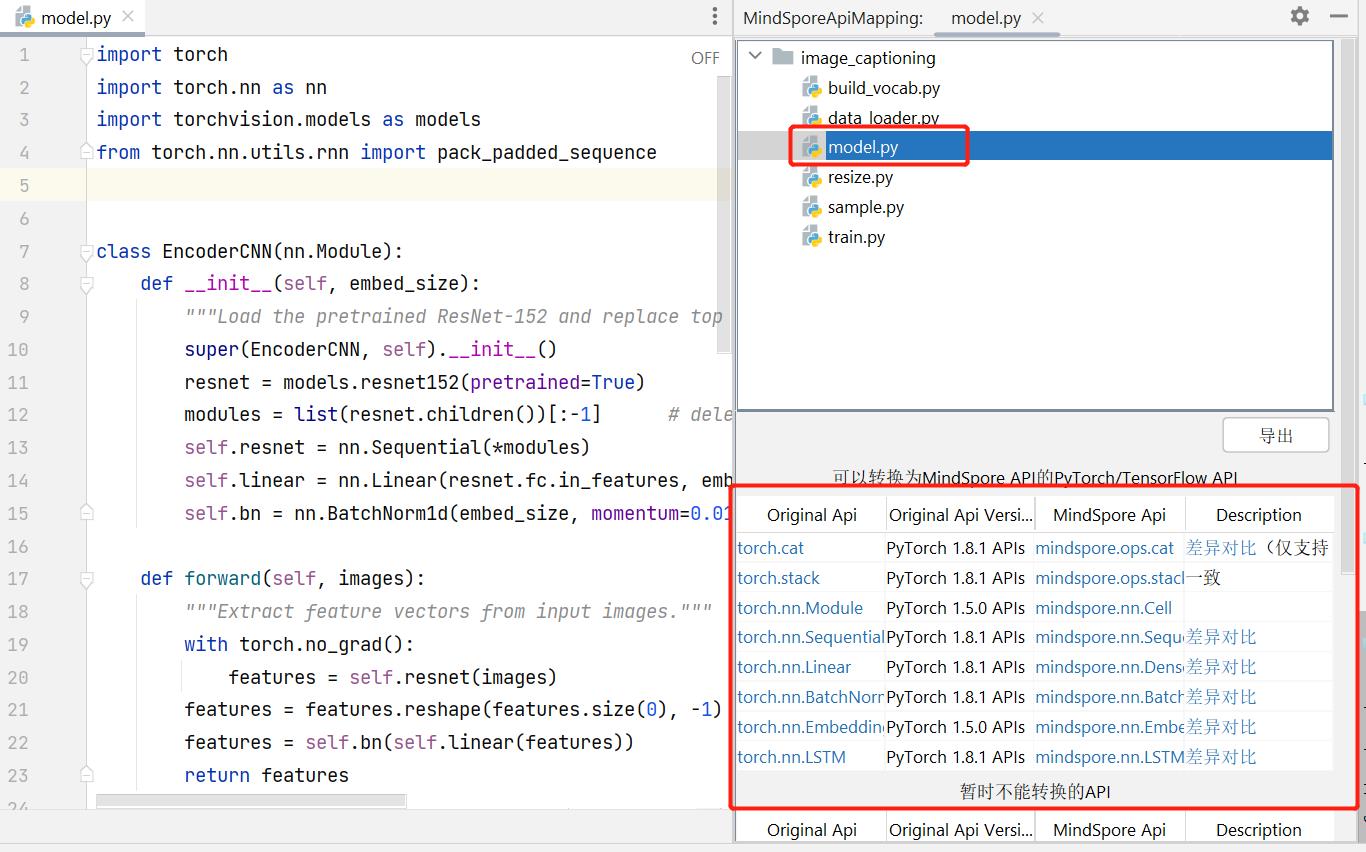Switch to model.py tab in MindSporeApiMapping
The height and width of the screenshot is (852, 1366).
[985, 18]
